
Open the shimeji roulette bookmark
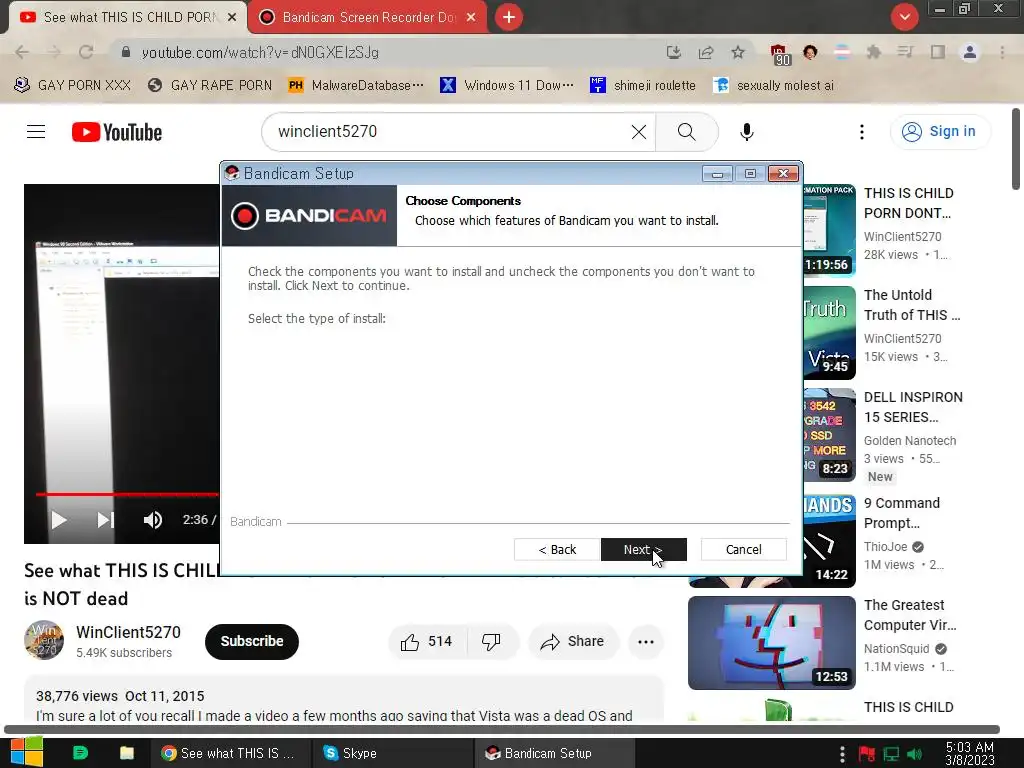pyautogui.click(x=643, y=85)
